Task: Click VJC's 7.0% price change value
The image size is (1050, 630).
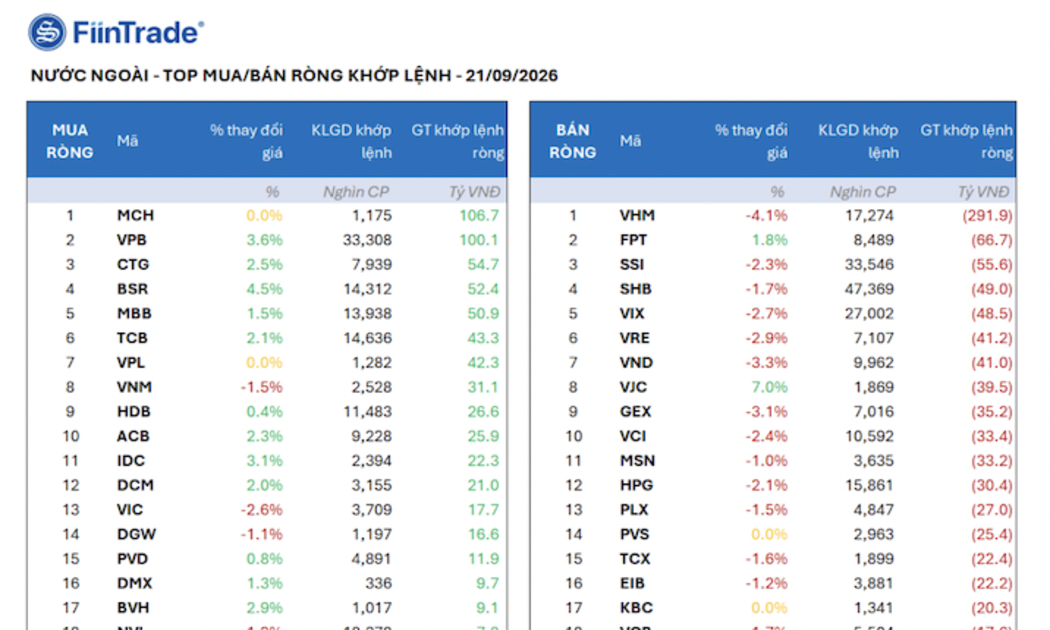Action: click(769, 387)
